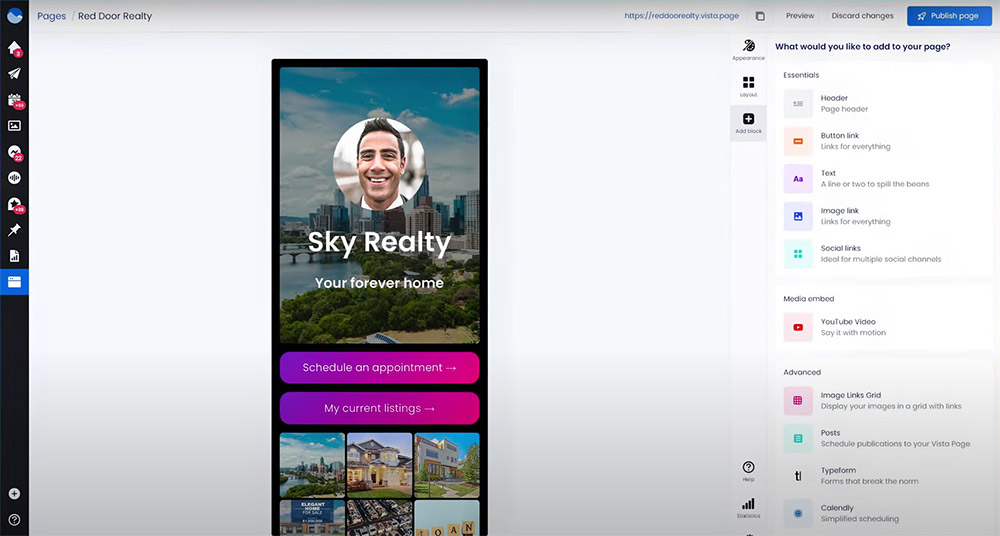The height and width of the screenshot is (536, 1000).
Task: Select the Add block panel
Action: pyautogui.click(x=749, y=123)
